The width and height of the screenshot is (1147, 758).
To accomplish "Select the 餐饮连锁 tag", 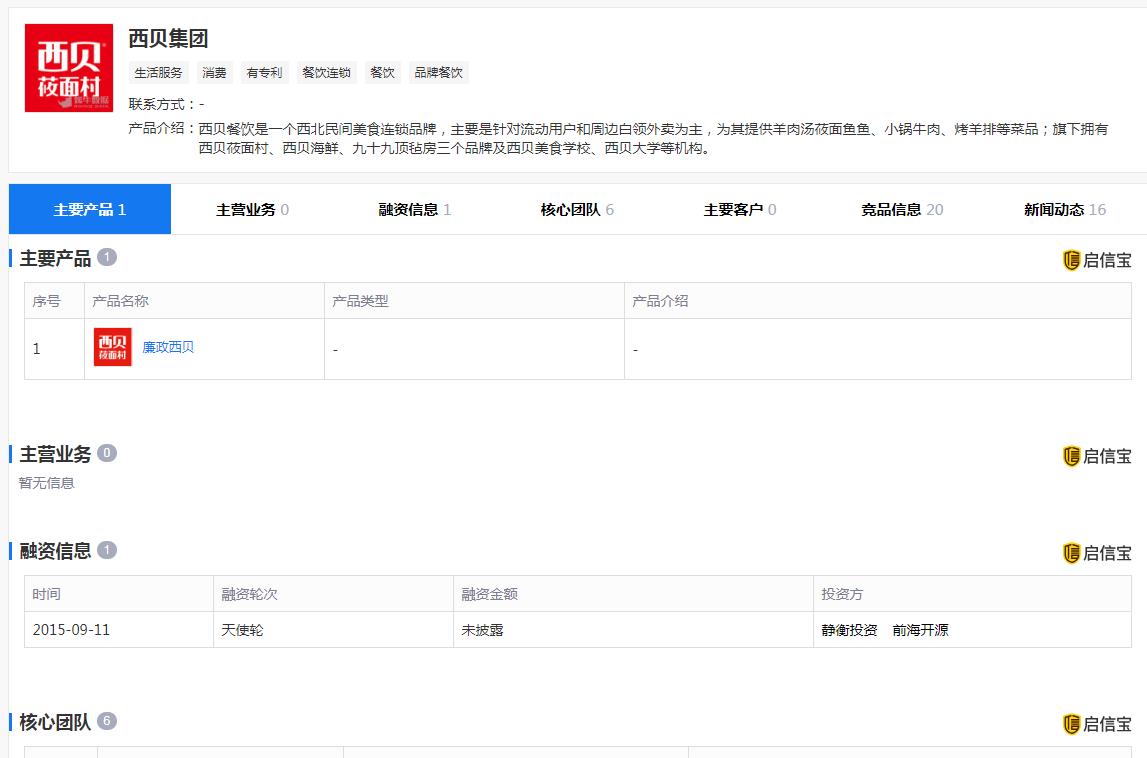I will [326, 72].
